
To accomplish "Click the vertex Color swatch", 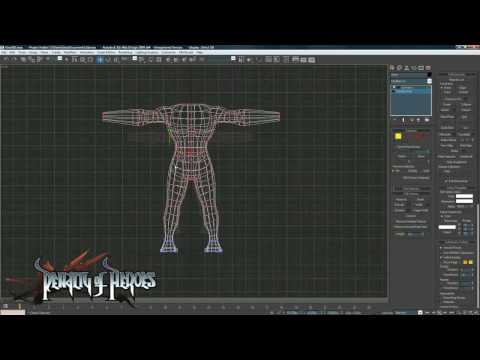I will pos(464,196).
